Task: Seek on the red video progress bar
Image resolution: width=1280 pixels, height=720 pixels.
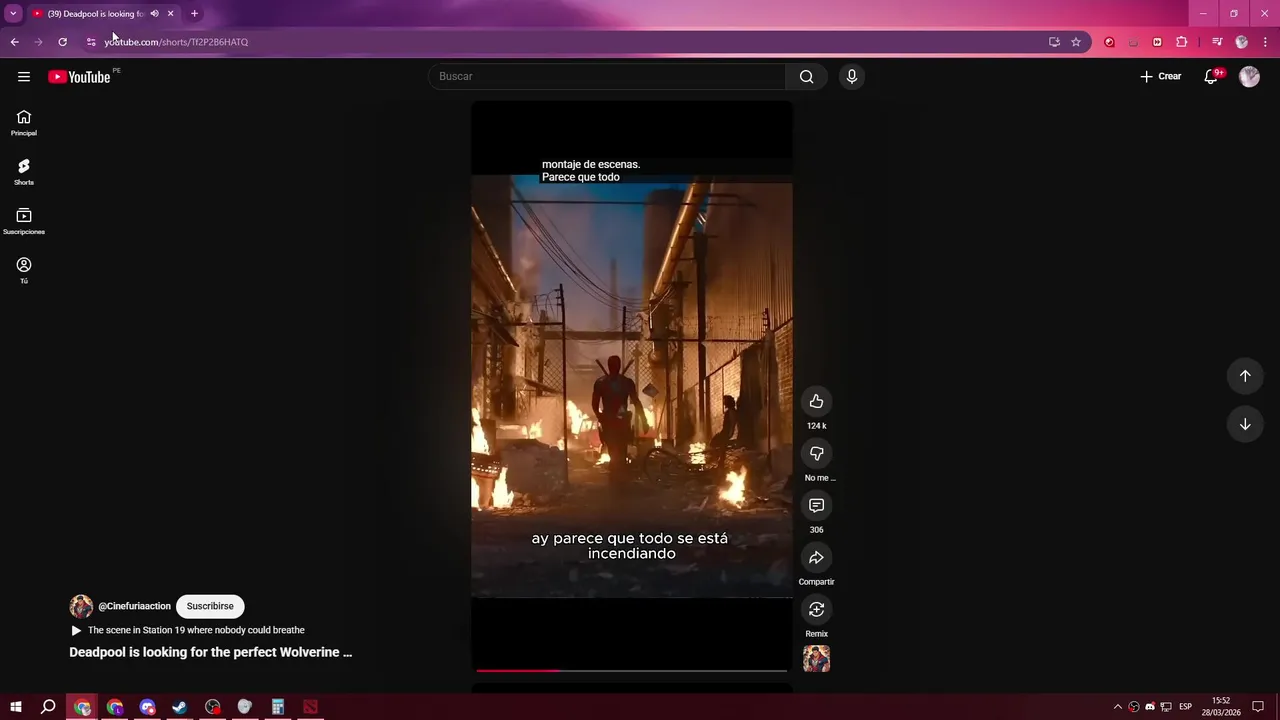Action: pos(632,670)
